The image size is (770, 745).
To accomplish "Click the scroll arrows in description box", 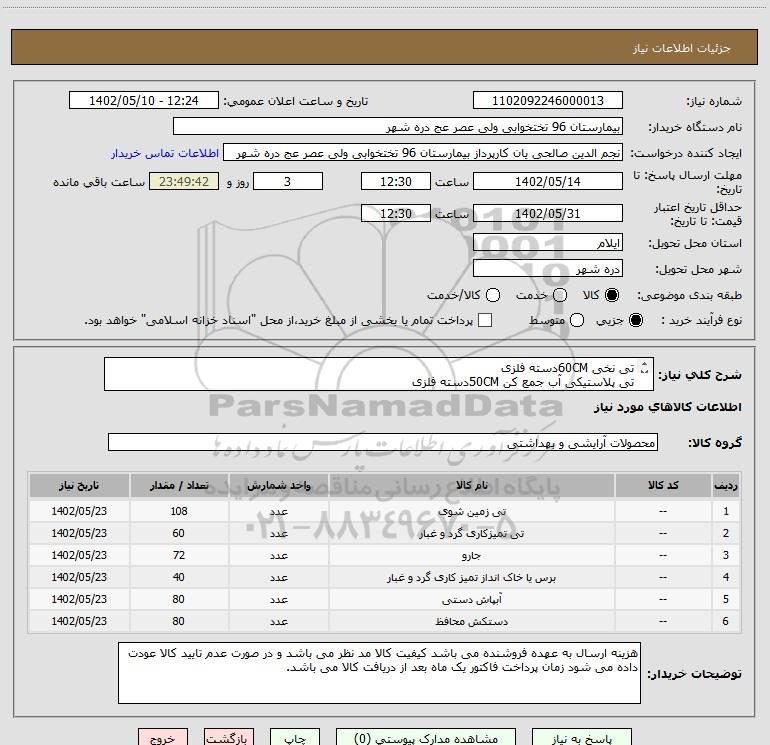I will 645,367.
